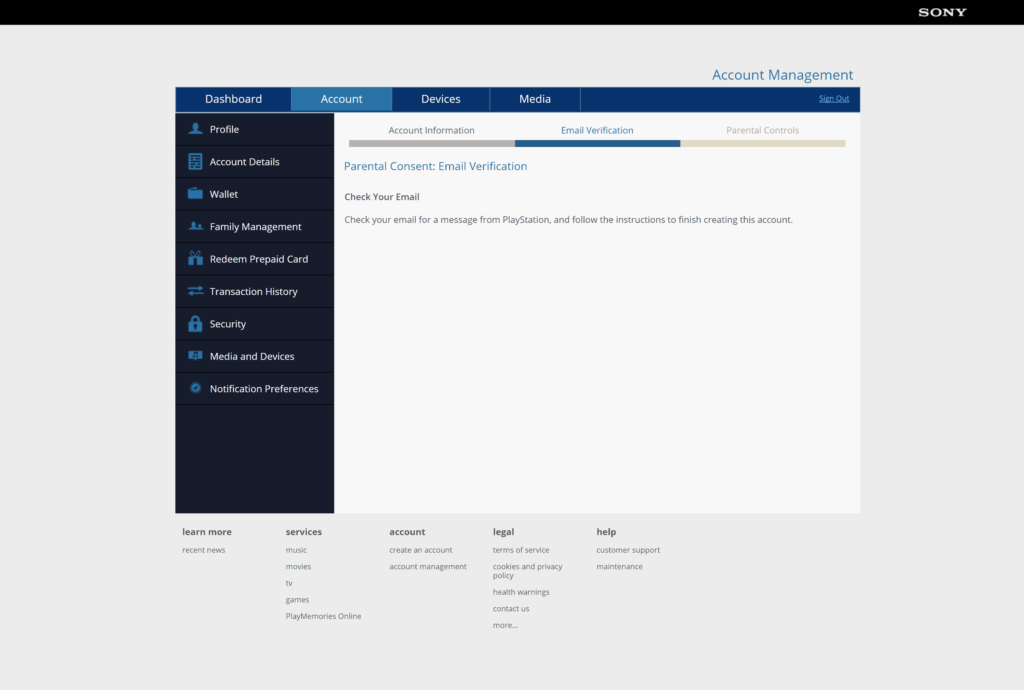Click the Redeem Prepaid Card gift icon
1024x690 pixels.
coord(194,258)
